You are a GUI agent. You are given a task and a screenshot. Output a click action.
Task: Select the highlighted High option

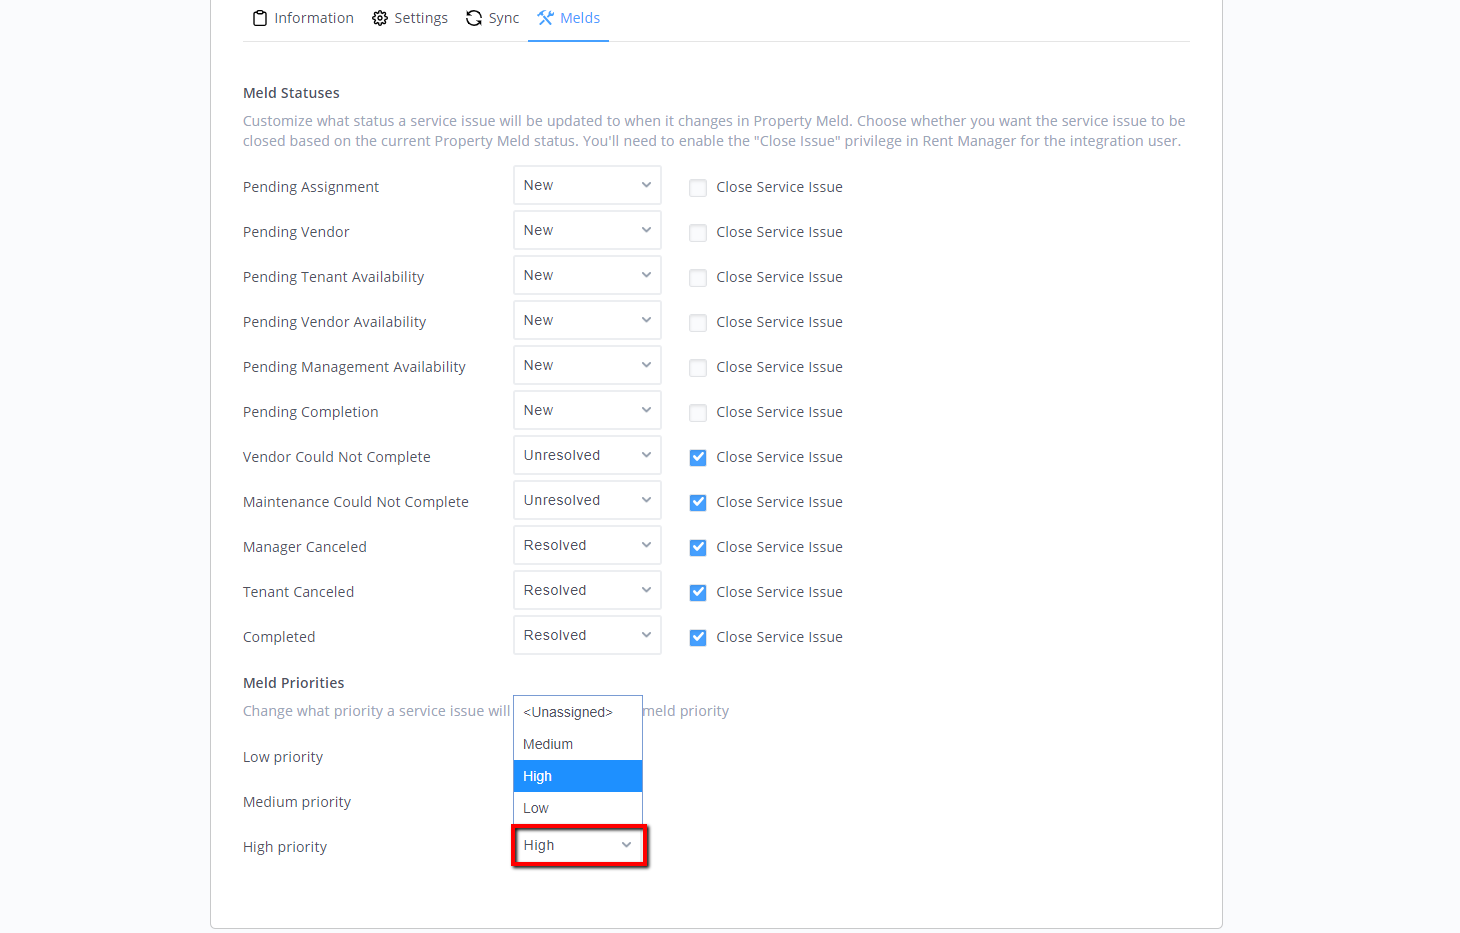pyautogui.click(x=577, y=776)
